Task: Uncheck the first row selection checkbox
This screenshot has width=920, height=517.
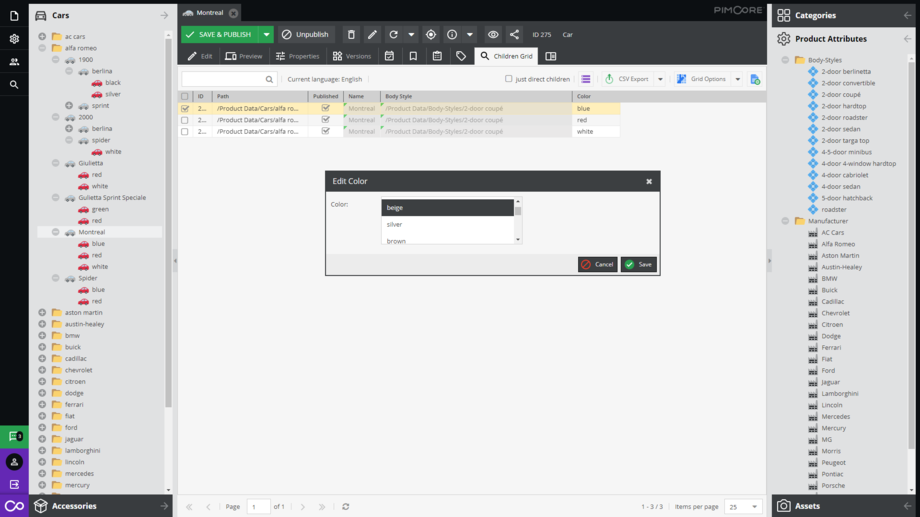Action: tap(185, 109)
